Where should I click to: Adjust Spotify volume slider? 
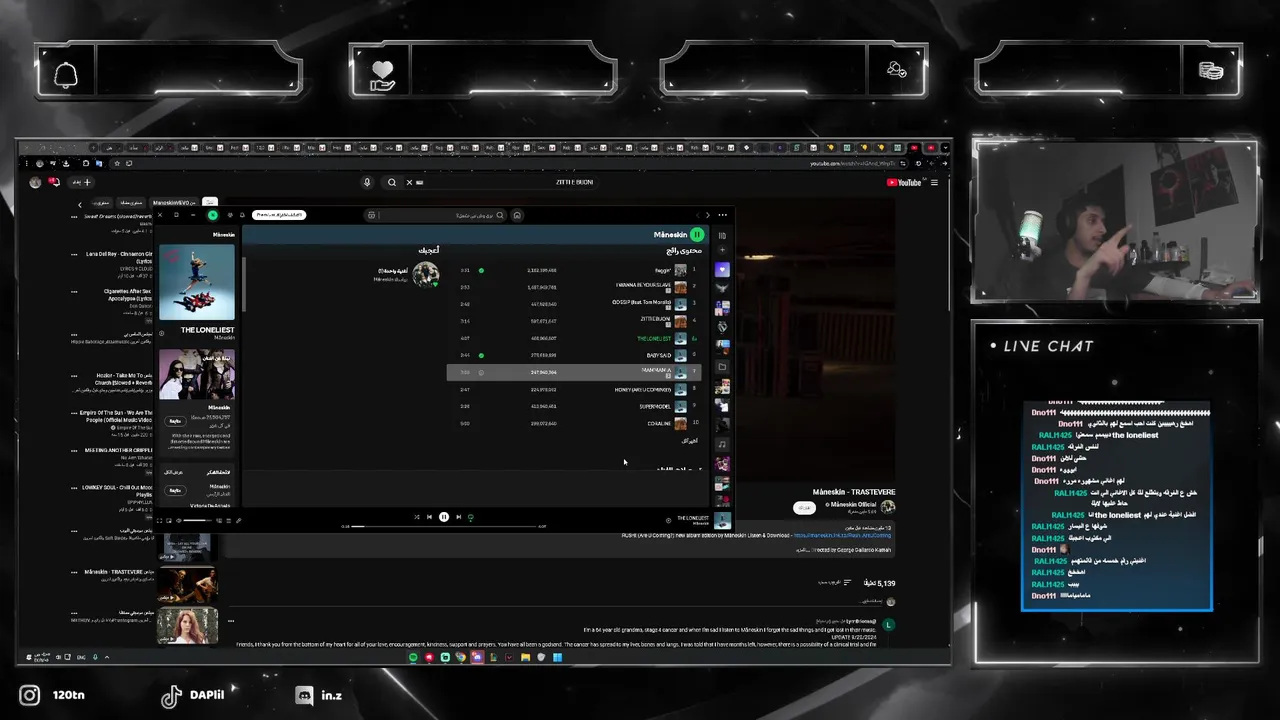coord(197,520)
